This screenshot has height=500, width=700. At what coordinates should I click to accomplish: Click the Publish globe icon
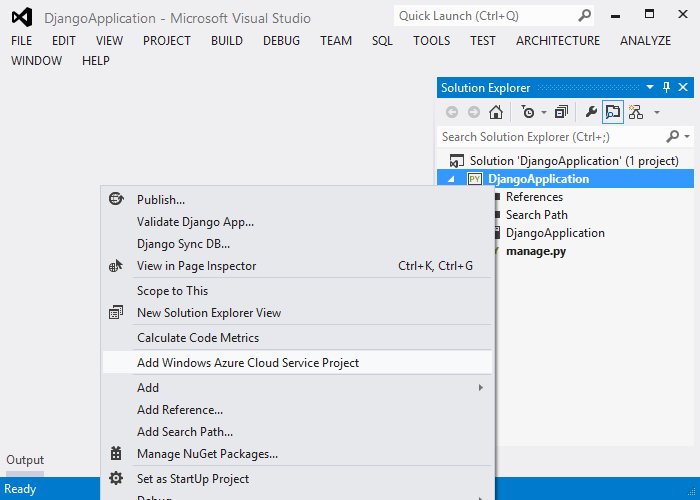116,198
